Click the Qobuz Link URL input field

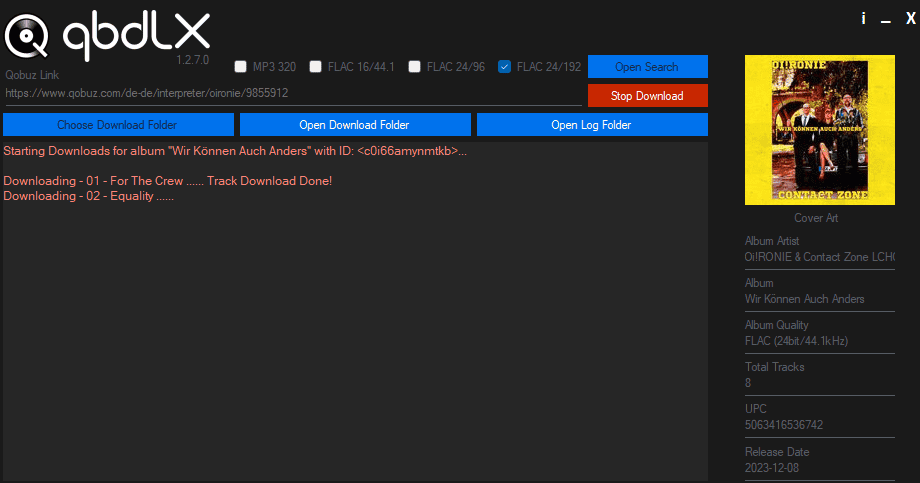click(293, 93)
